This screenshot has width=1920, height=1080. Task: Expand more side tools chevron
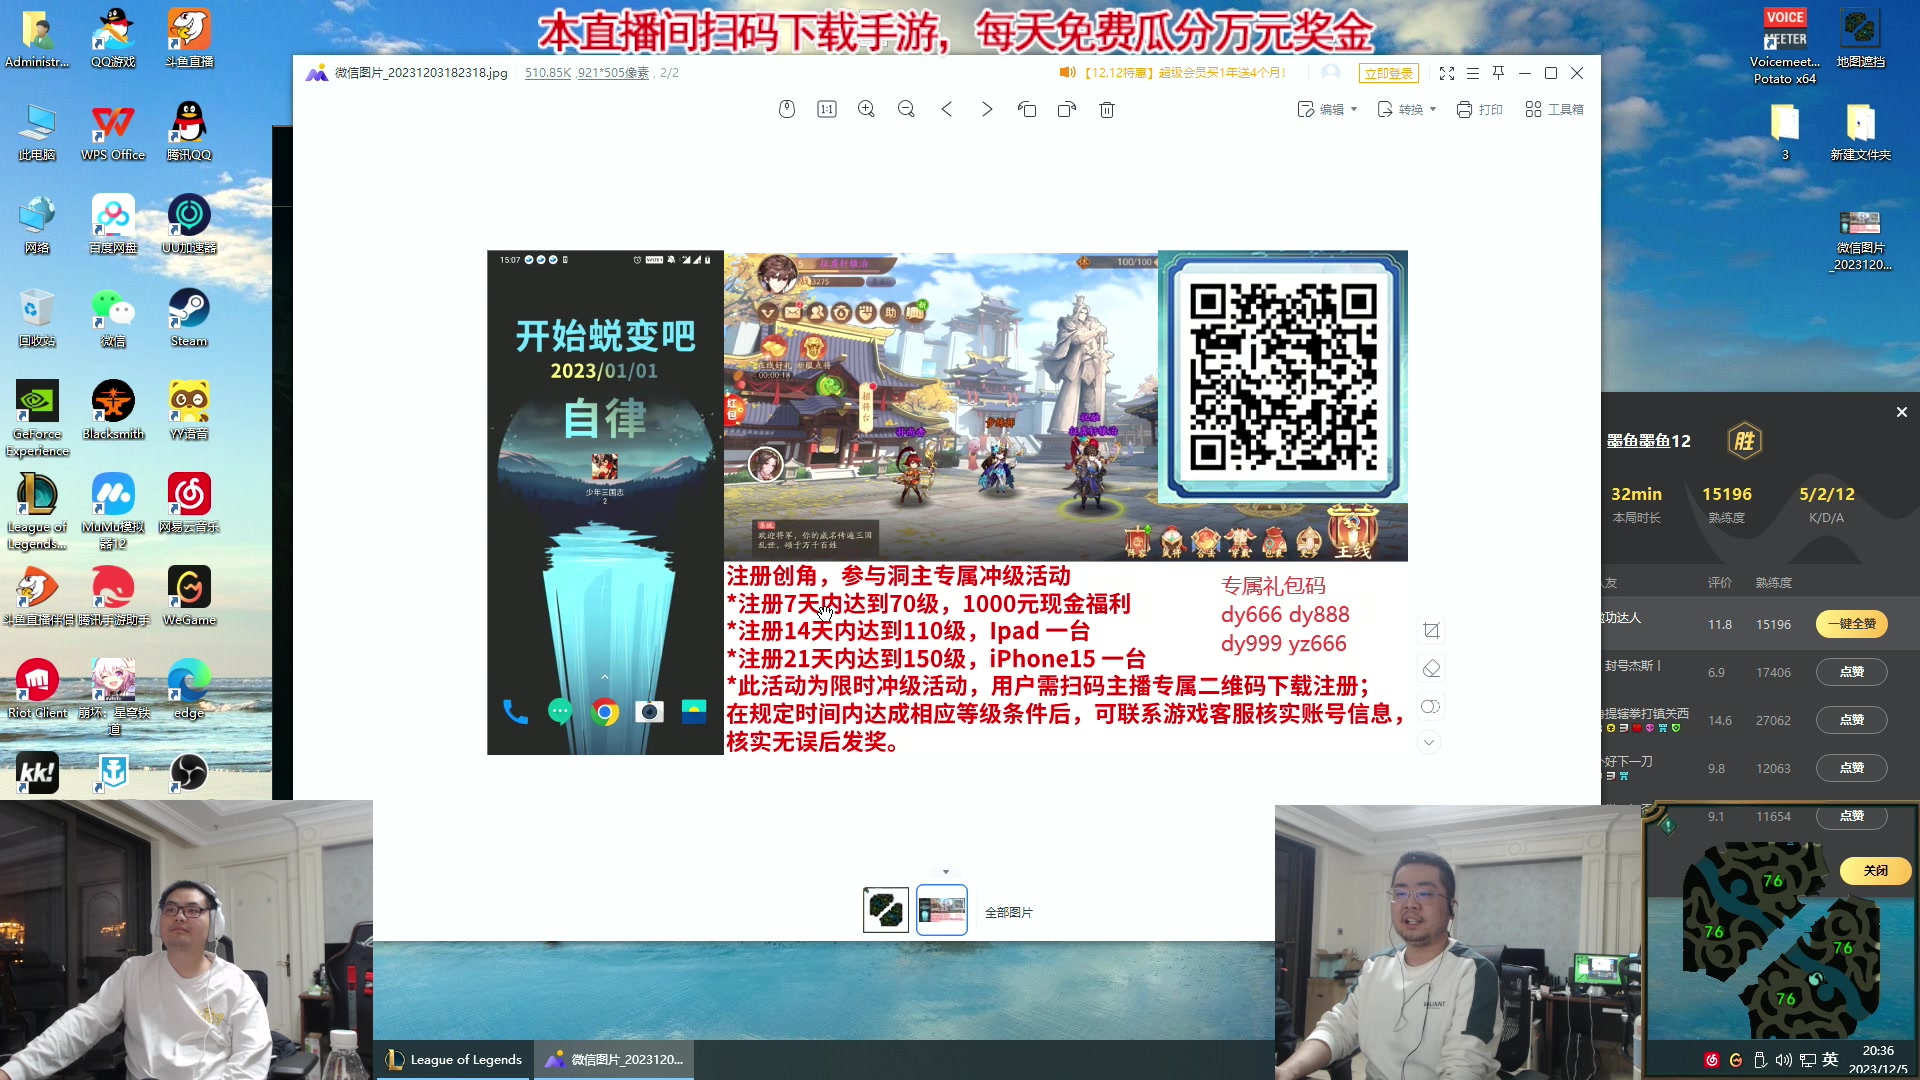(1430, 742)
